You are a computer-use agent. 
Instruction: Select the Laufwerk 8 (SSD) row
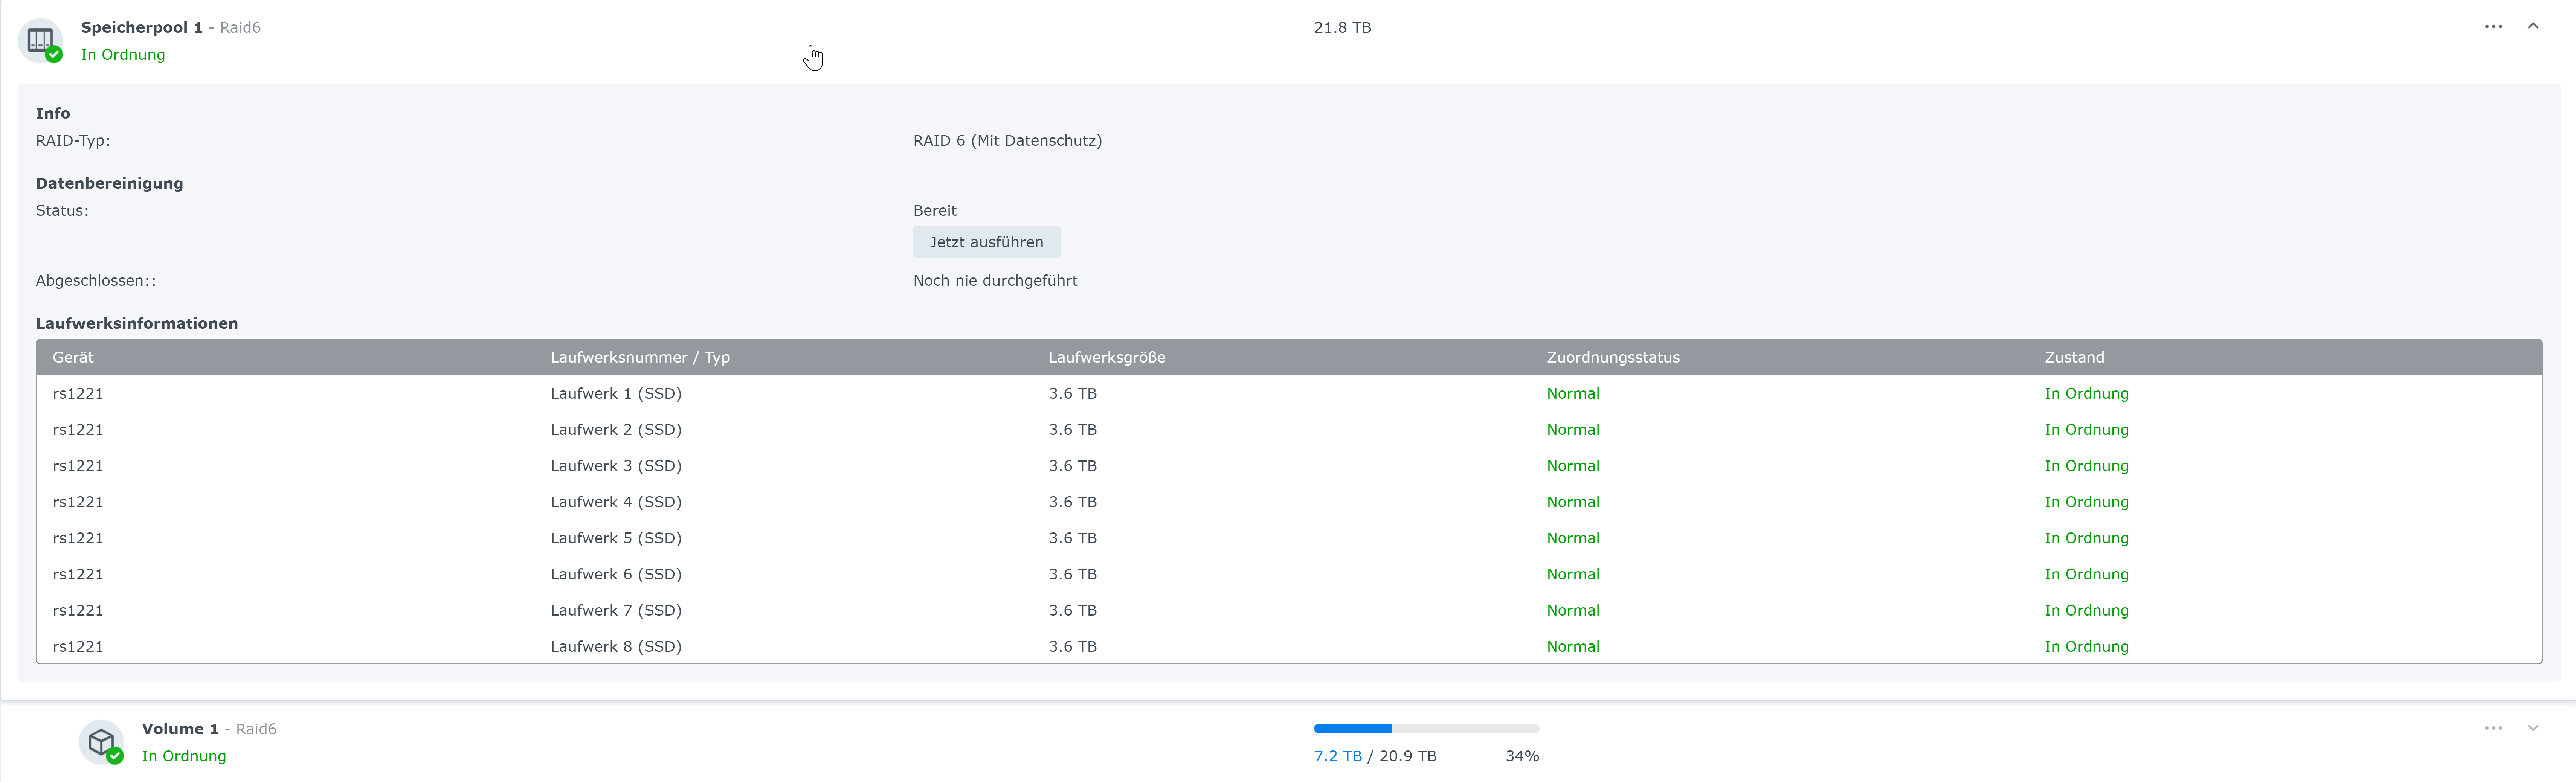tap(616, 647)
